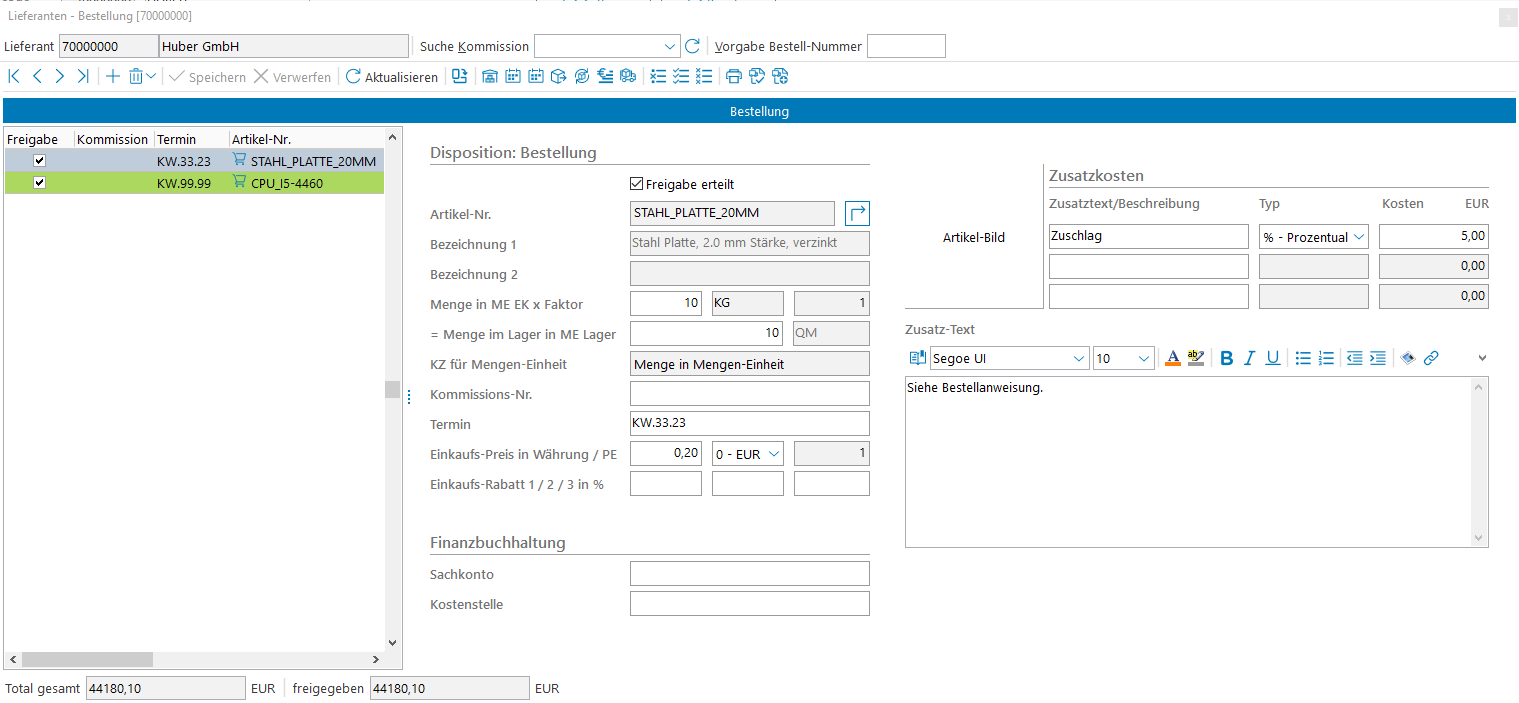Open the 'Suche Kommission' dropdown
The width and height of the screenshot is (1519, 703).
(670, 47)
